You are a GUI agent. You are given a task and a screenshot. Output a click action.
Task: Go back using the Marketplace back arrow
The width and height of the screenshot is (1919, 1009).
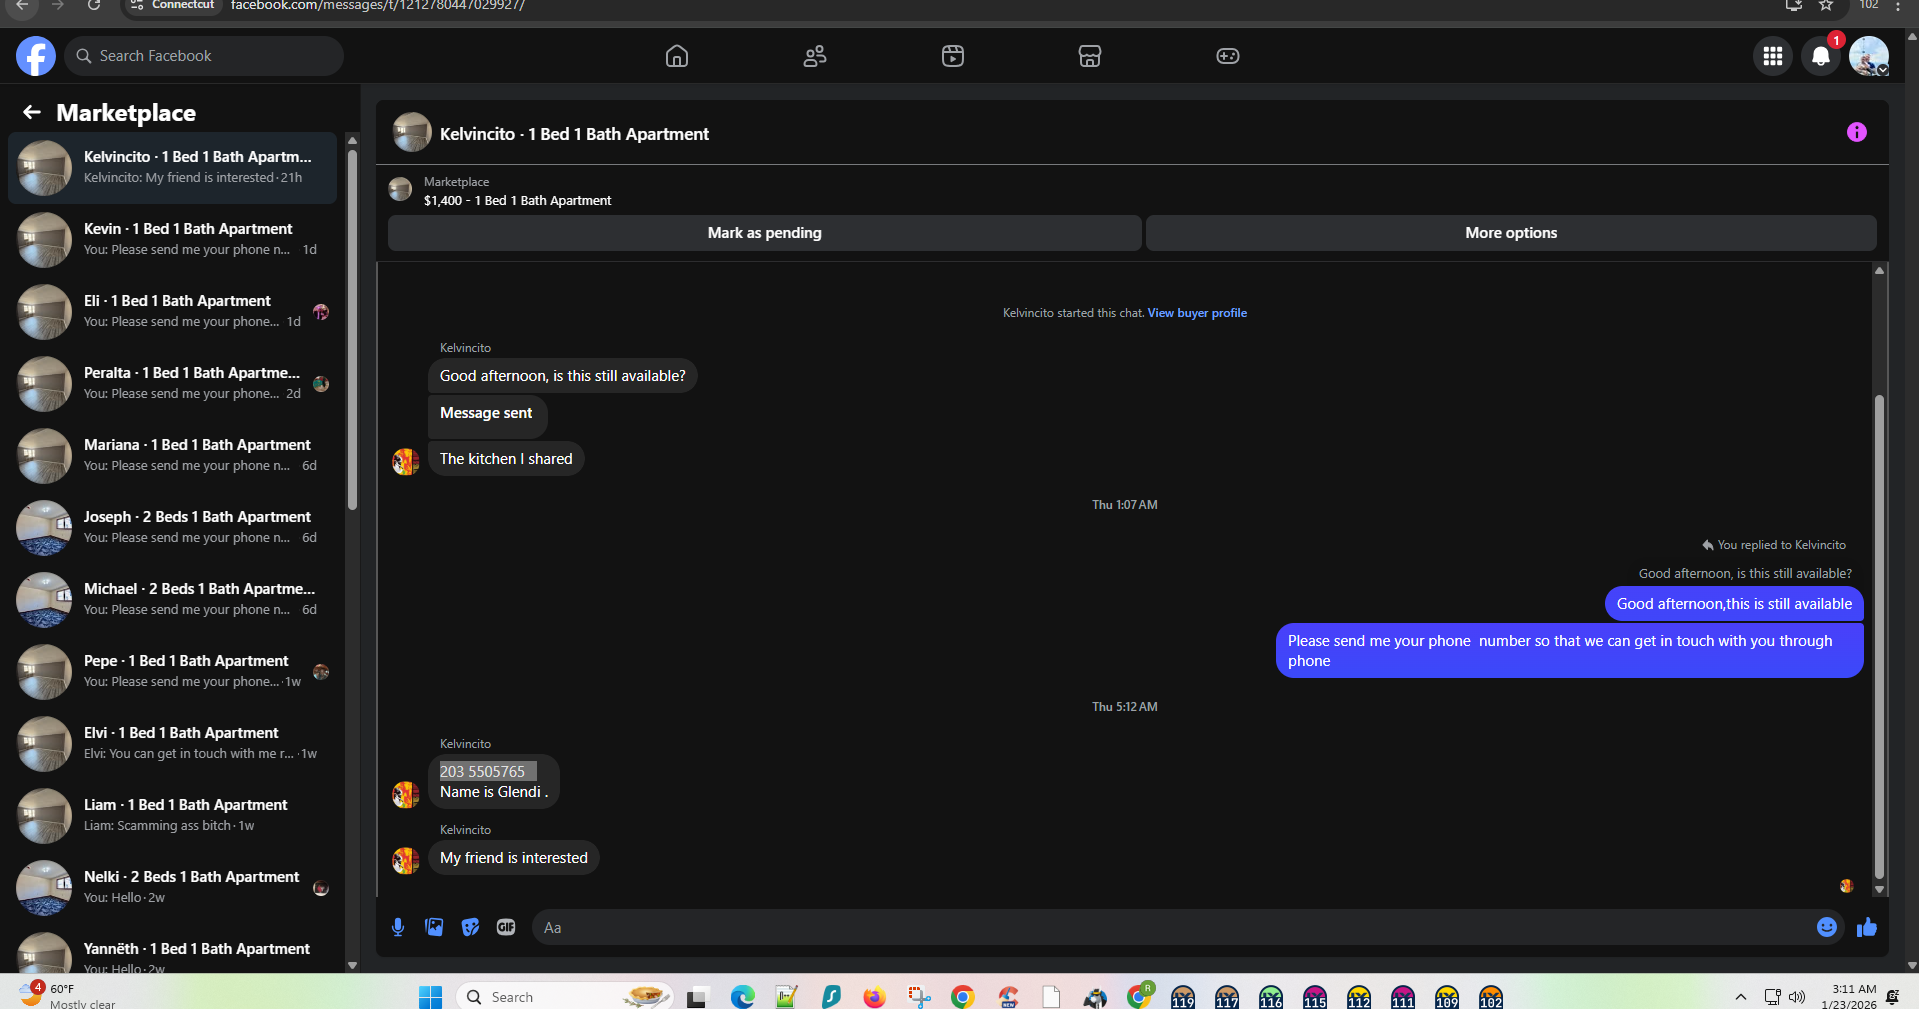tap(32, 112)
